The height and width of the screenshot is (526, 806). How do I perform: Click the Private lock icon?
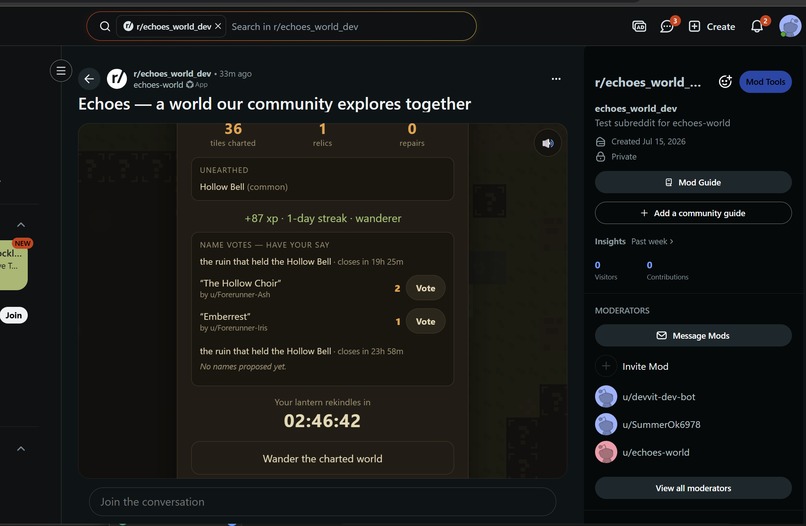point(600,157)
